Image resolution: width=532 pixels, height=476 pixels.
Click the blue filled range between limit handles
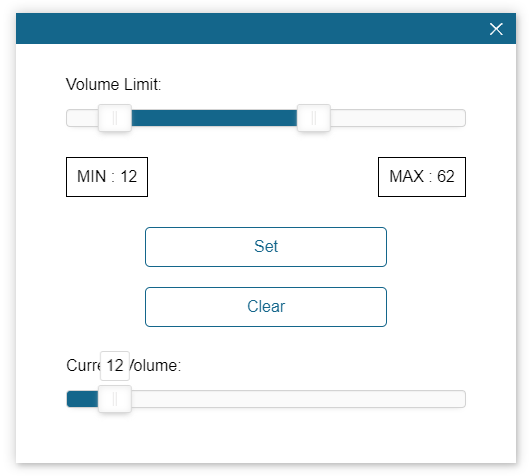click(214, 118)
